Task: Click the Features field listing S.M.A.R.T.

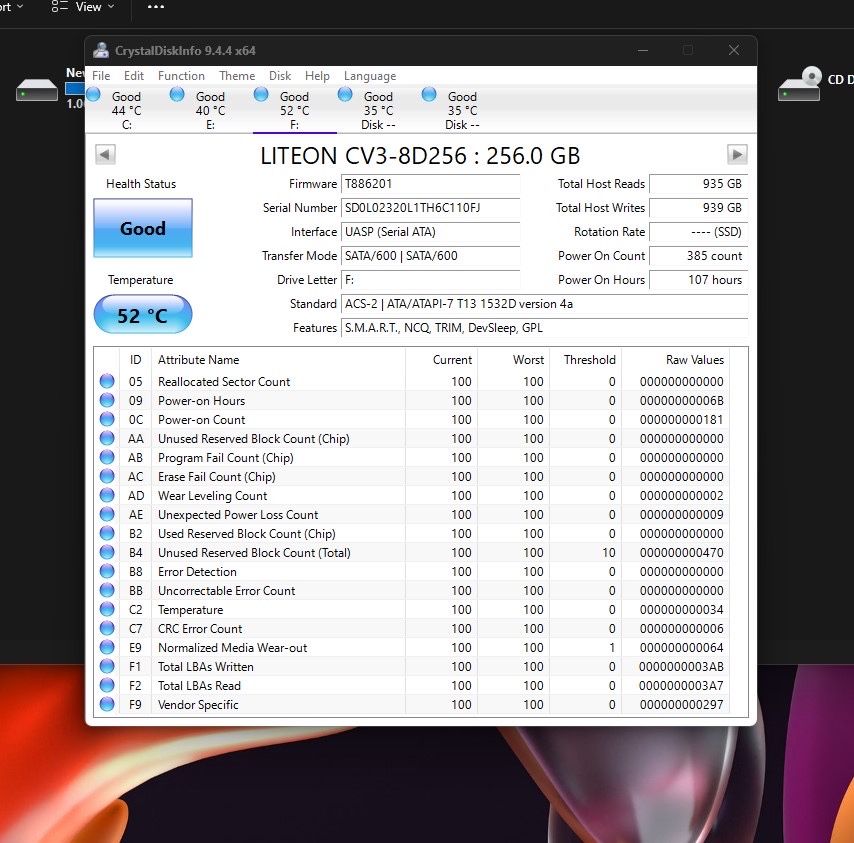Action: 544,327
